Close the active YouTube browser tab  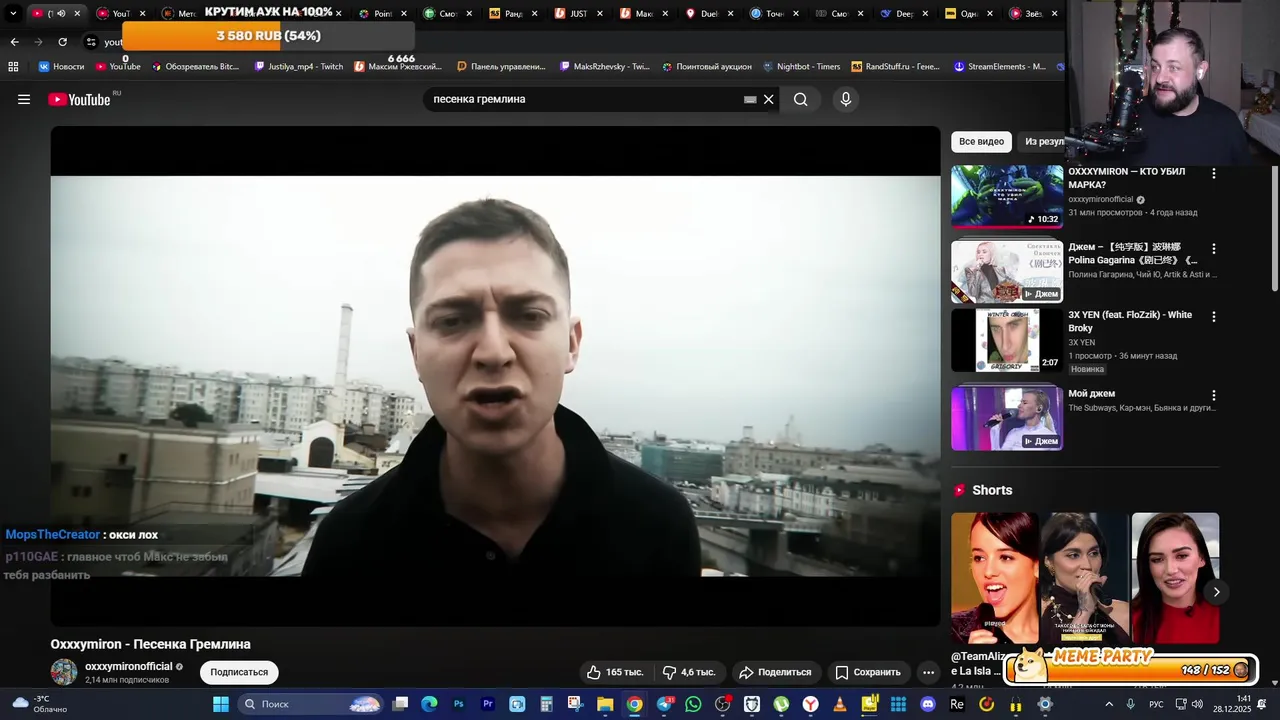[77, 14]
